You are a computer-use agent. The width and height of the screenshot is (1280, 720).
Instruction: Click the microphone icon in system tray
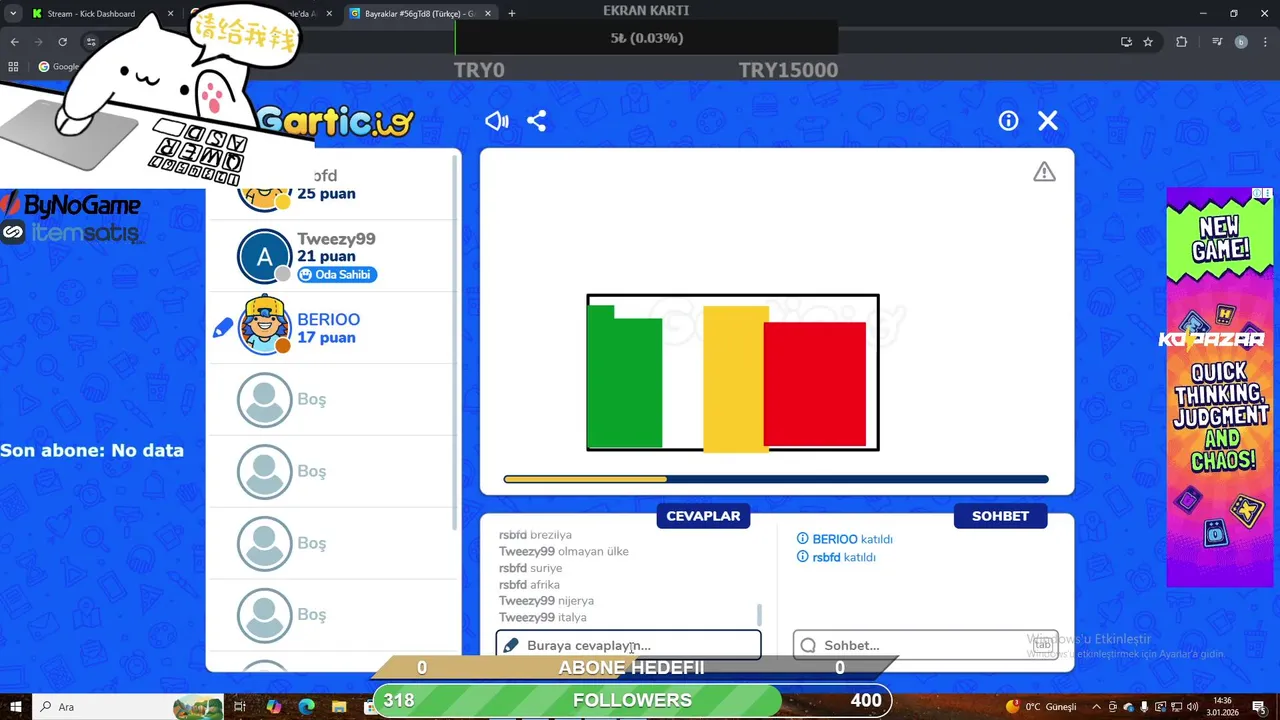(x=1145, y=707)
